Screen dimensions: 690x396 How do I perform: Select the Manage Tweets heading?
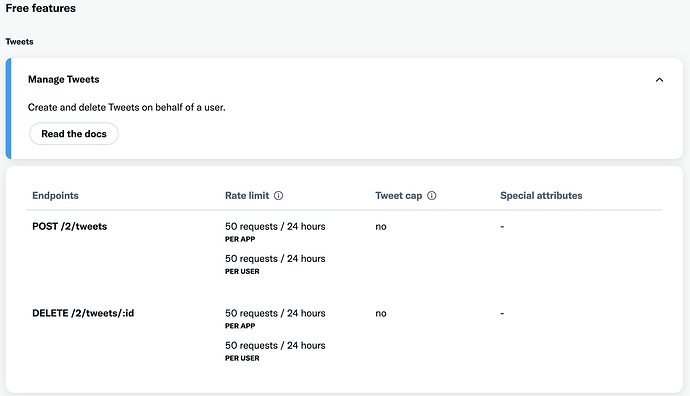[x=64, y=79]
